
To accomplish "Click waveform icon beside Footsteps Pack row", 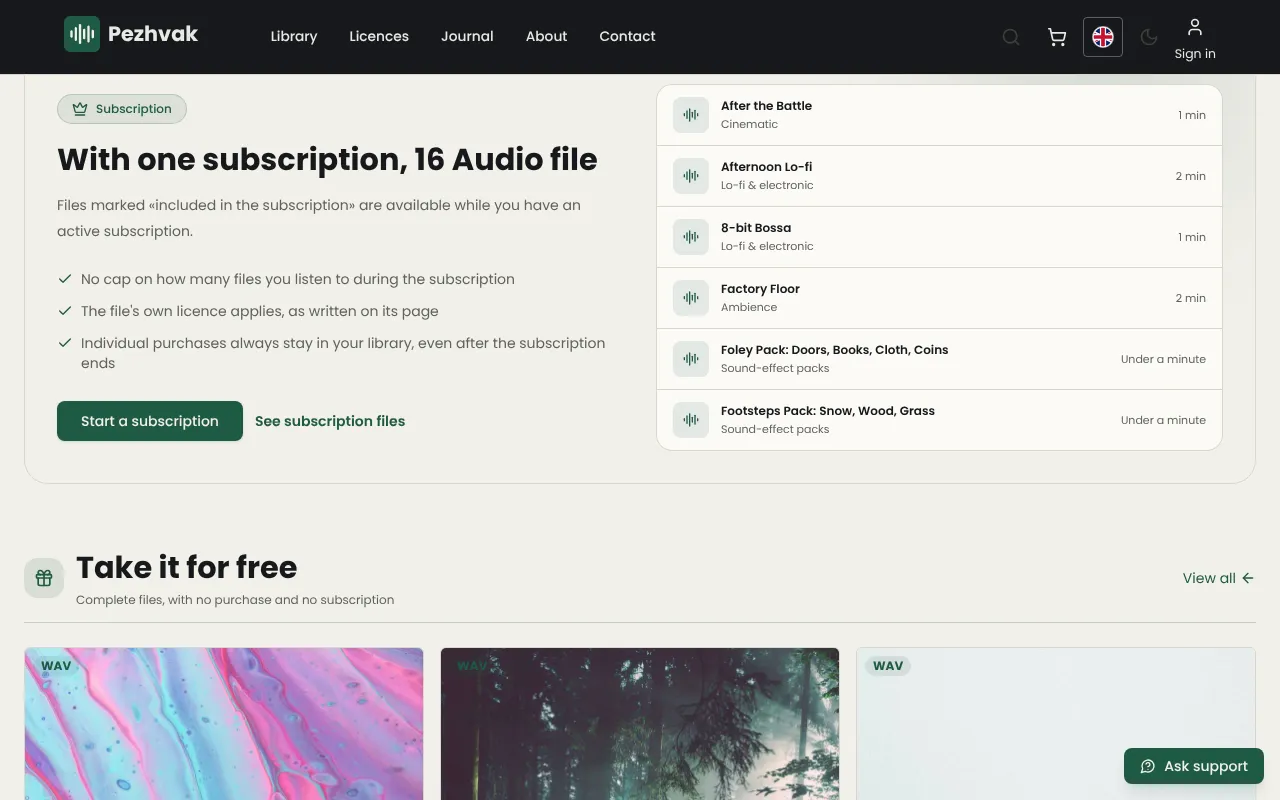I will 691,420.
